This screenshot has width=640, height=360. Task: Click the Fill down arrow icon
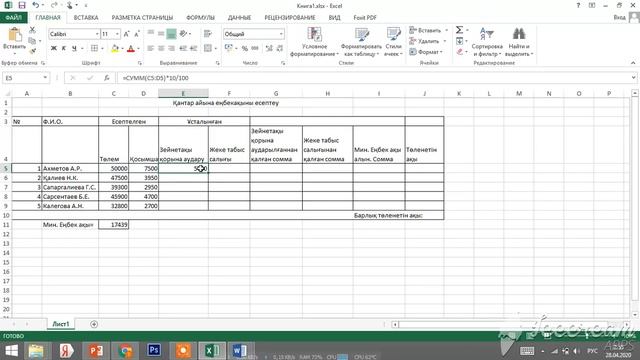(x=460, y=41)
